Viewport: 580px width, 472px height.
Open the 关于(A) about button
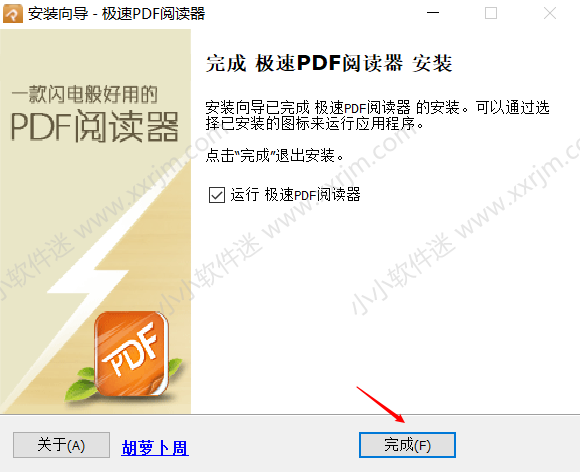pos(61,445)
